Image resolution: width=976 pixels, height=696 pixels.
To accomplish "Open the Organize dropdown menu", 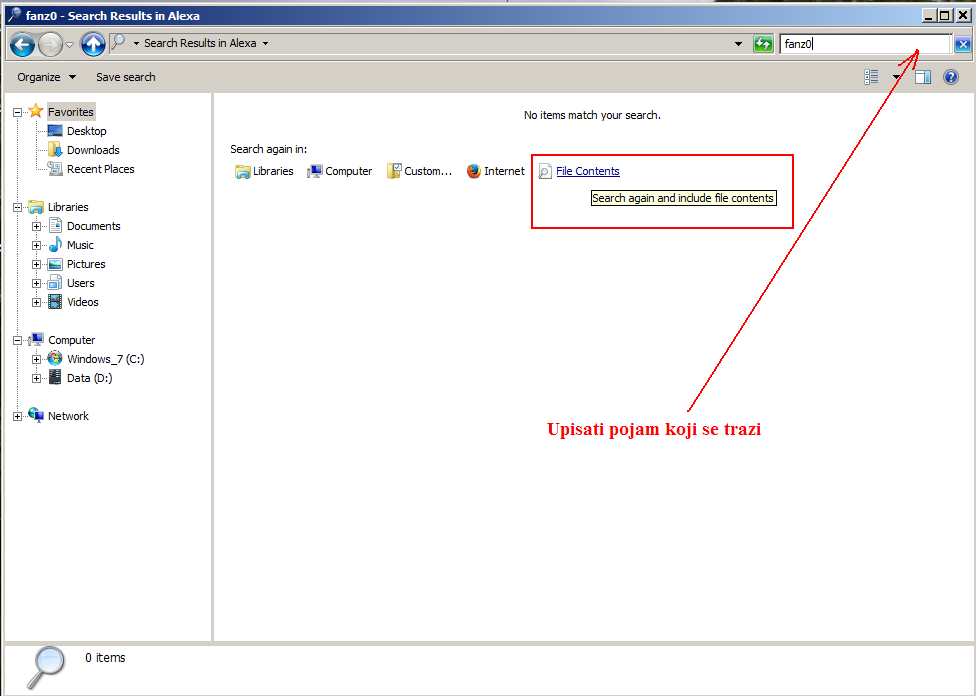I will pos(46,77).
